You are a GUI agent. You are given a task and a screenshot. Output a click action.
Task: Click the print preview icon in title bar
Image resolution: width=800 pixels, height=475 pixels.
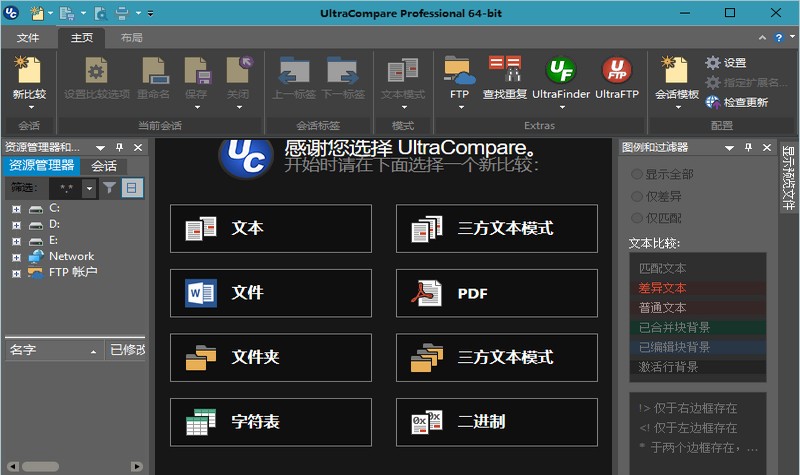pyautogui.click(x=101, y=13)
